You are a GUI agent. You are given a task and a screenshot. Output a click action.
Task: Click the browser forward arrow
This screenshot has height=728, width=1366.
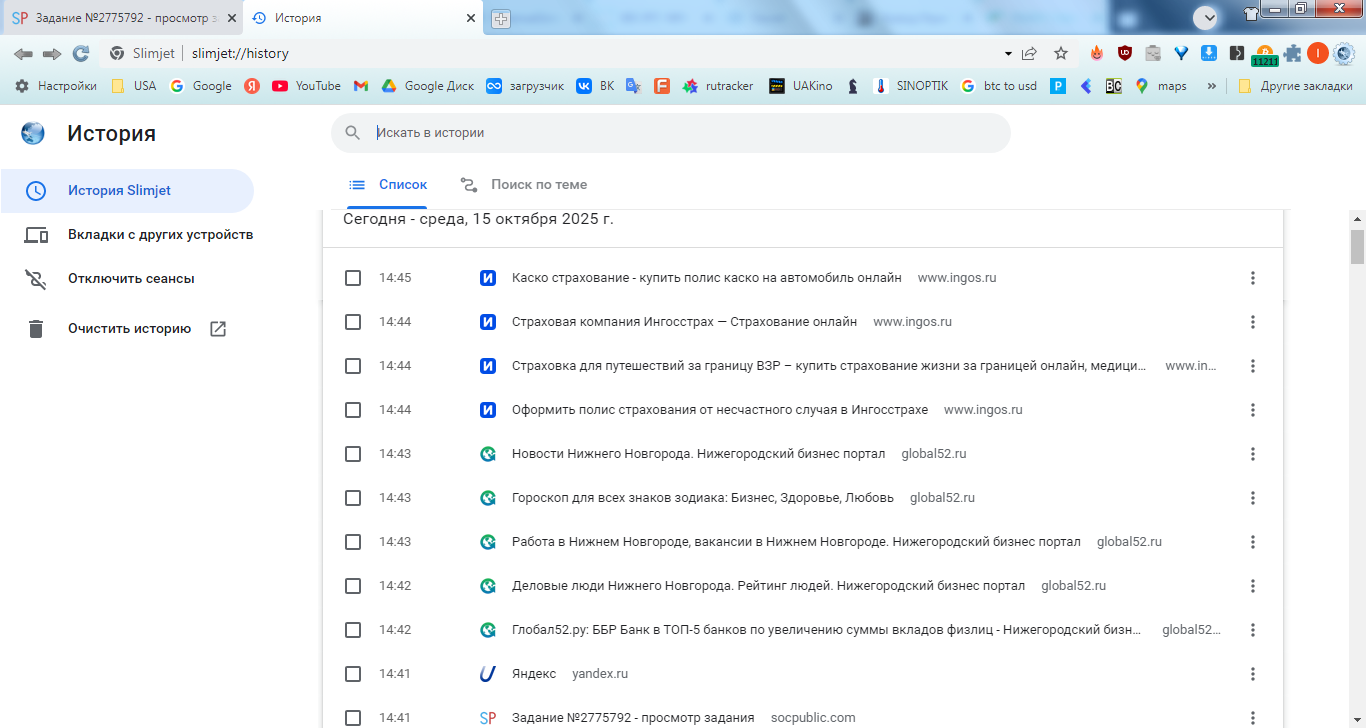click(x=52, y=54)
